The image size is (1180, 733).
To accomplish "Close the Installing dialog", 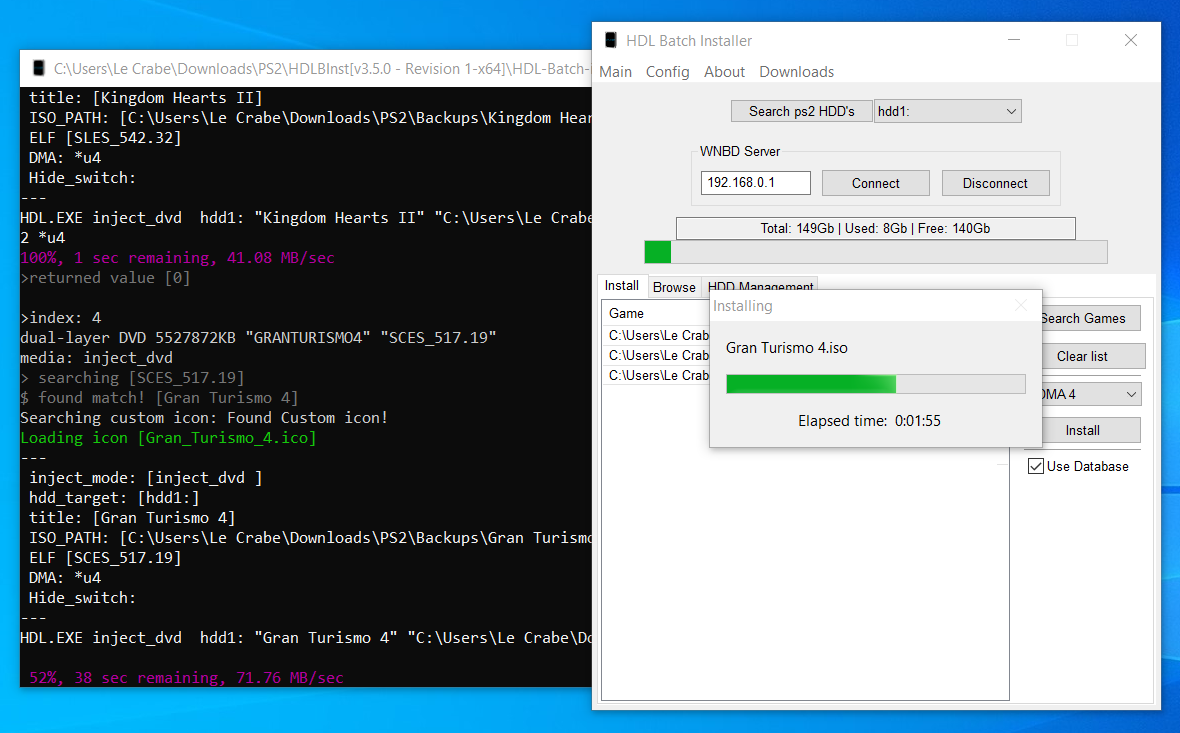I will coord(1020,306).
